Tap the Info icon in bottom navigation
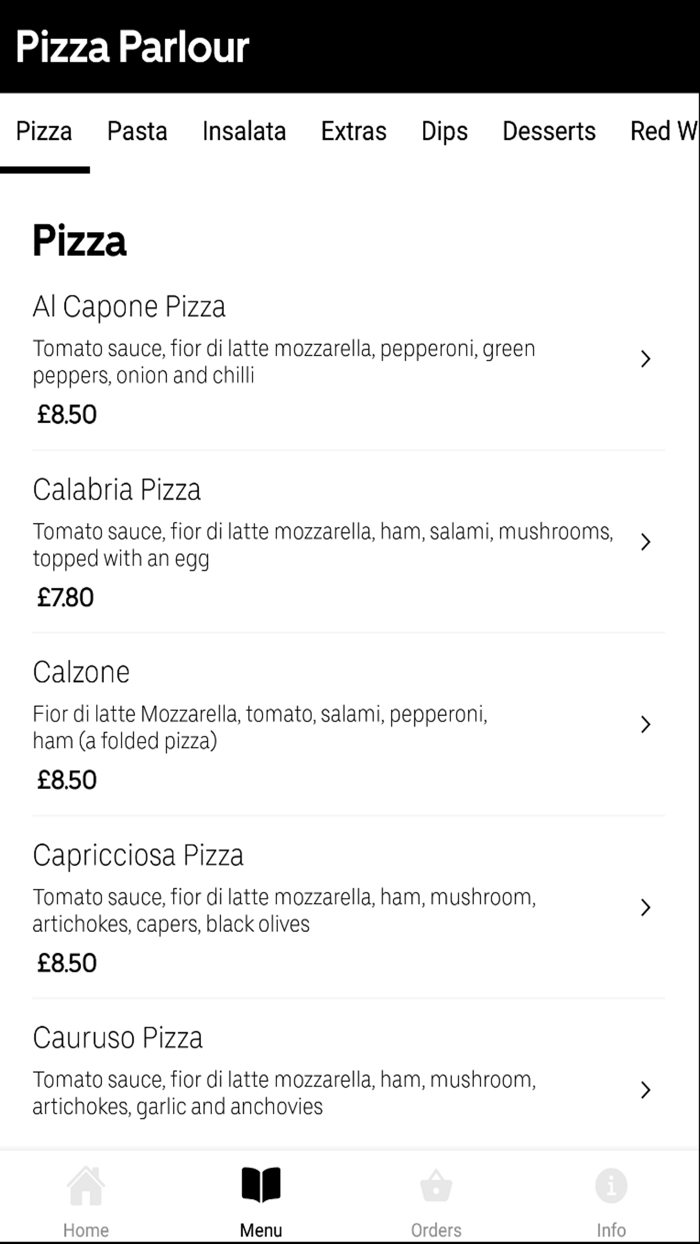 pyautogui.click(x=612, y=1196)
